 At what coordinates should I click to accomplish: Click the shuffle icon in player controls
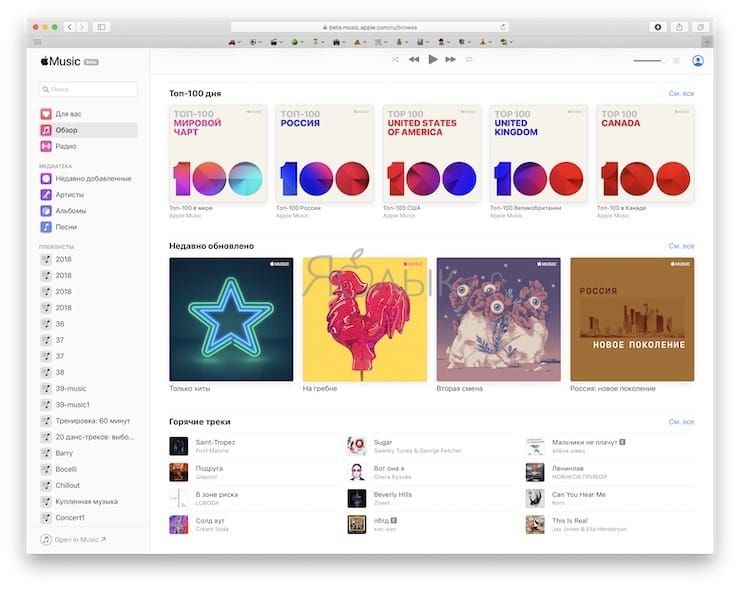click(x=395, y=59)
